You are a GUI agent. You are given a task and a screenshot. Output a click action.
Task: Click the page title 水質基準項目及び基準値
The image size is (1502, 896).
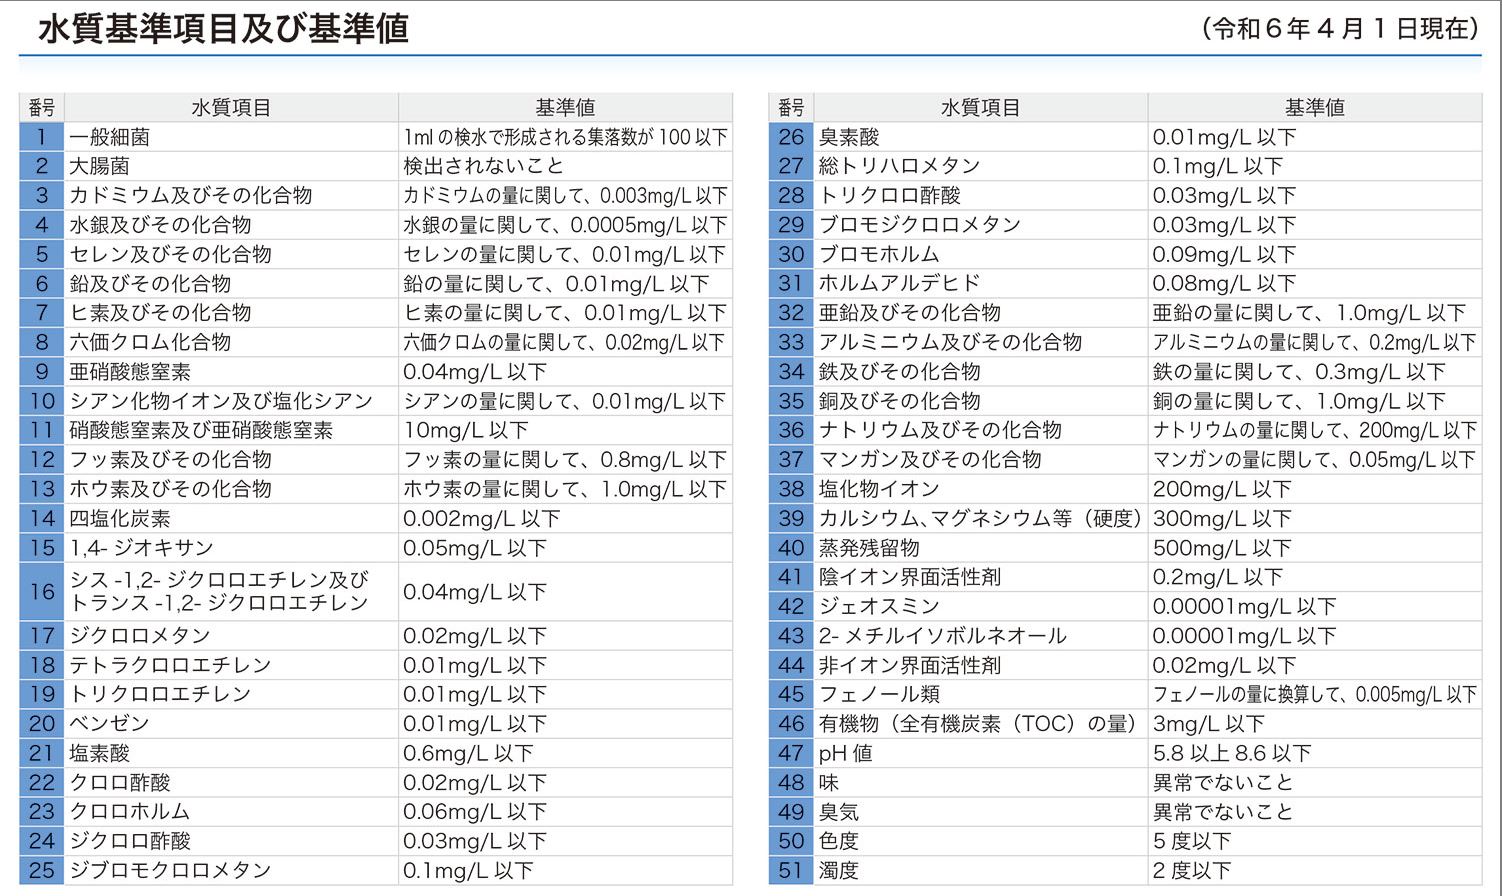(x=223, y=29)
